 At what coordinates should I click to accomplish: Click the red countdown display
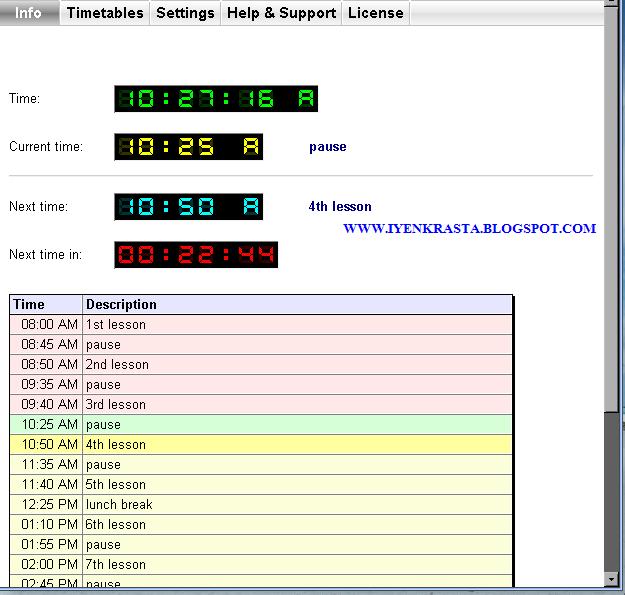[196, 255]
